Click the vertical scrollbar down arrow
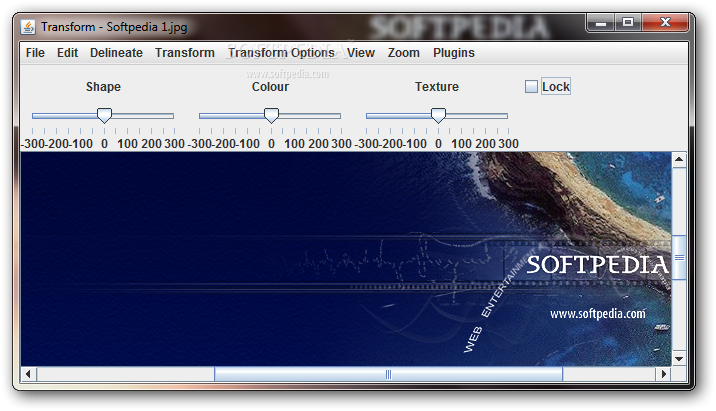 pyautogui.click(x=679, y=358)
